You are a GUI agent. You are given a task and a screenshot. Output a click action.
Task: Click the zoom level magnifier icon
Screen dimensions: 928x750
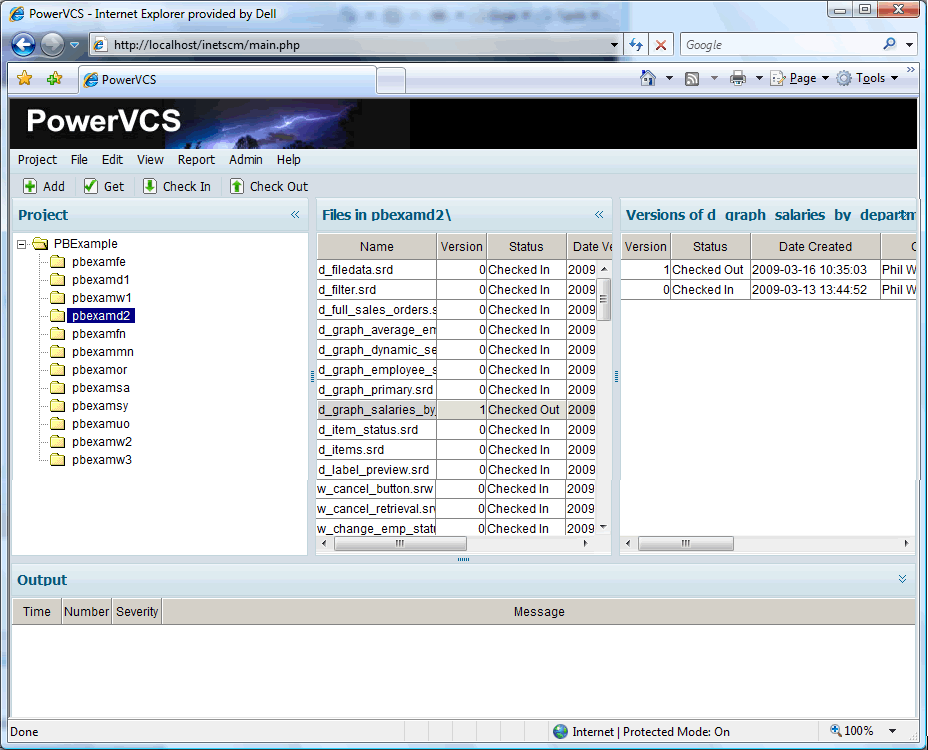[836, 730]
